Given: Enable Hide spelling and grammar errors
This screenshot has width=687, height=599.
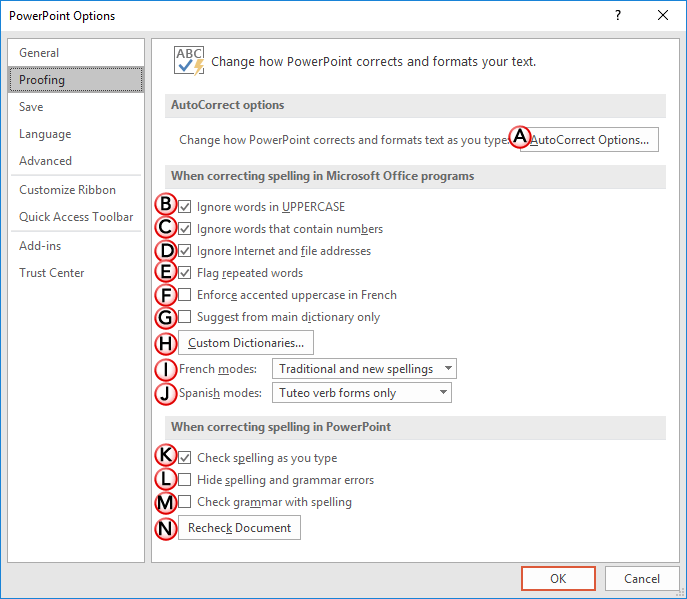Looking at the screenshot, I should pyautogui.click(x=185, y=479).
